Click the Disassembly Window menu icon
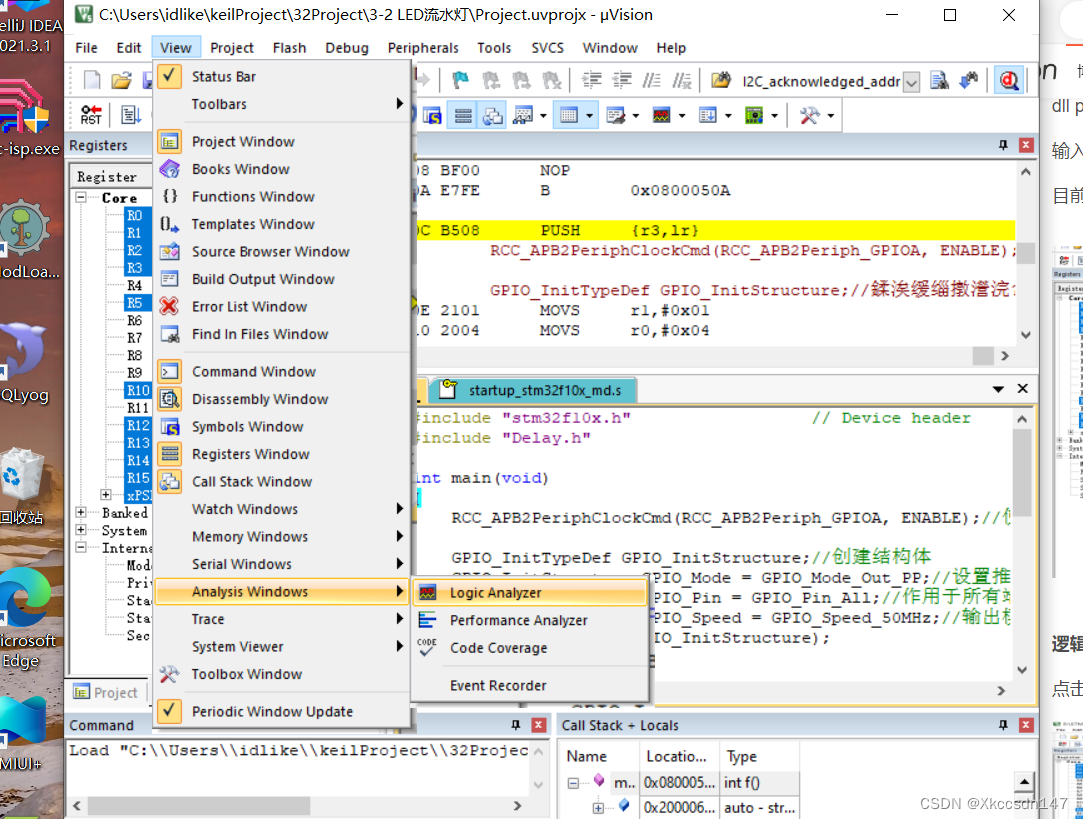 click(x=170, y=399)
